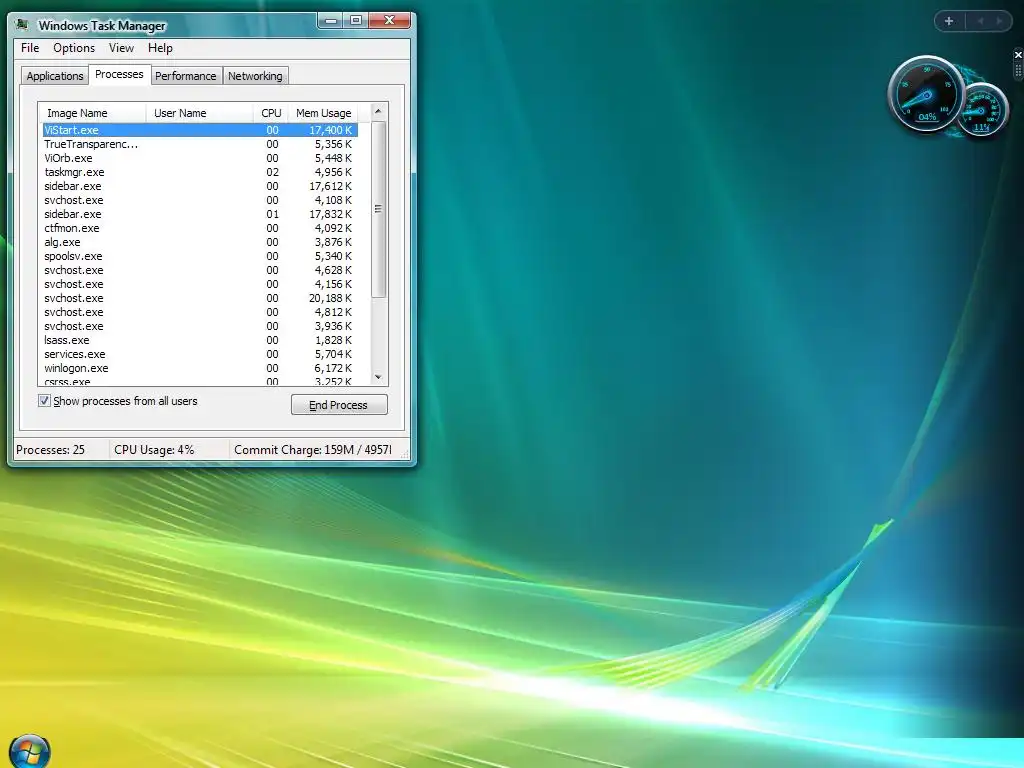This screenshot has width=1024, height=768.
Task: Open the Help menu
Action: (x=160, y=48)
